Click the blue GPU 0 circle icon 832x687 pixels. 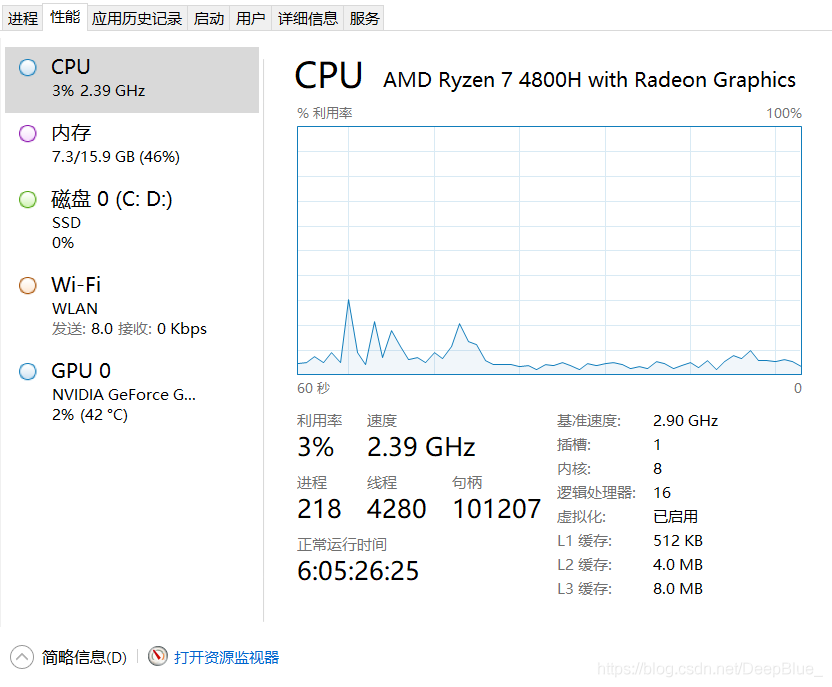click(x=28, y=371)
